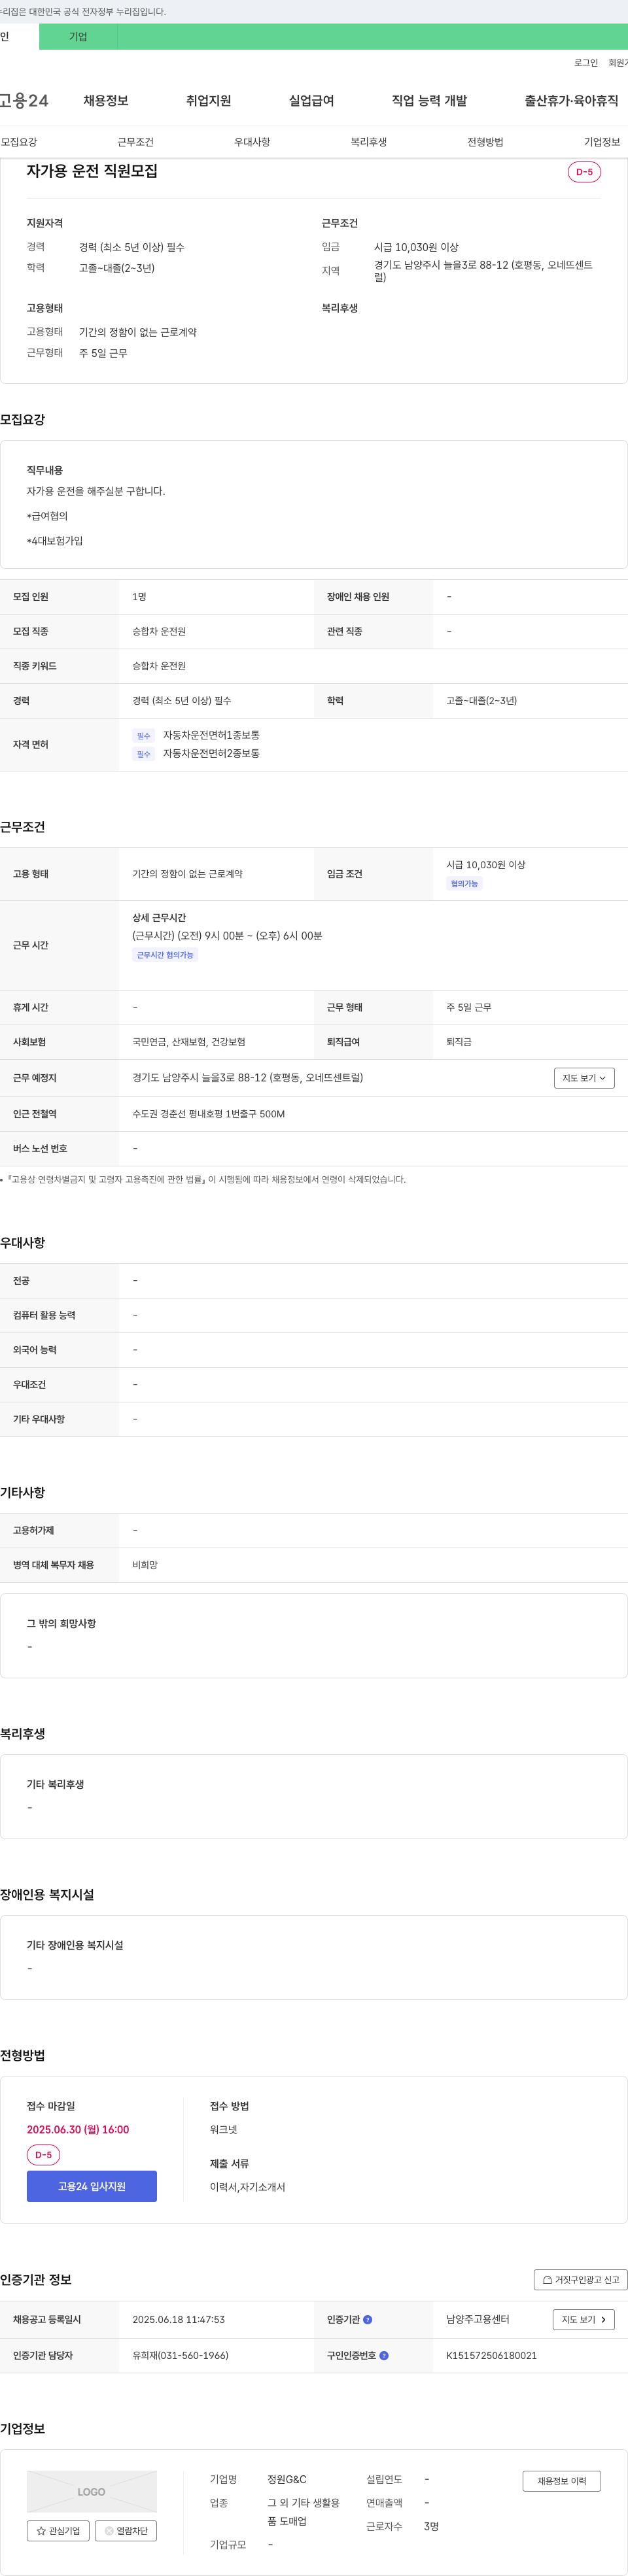Screen dimensions: 628x2576
Task: Click 필수 tag for 자동차운전면허2종보통
Action: (143, 754)
